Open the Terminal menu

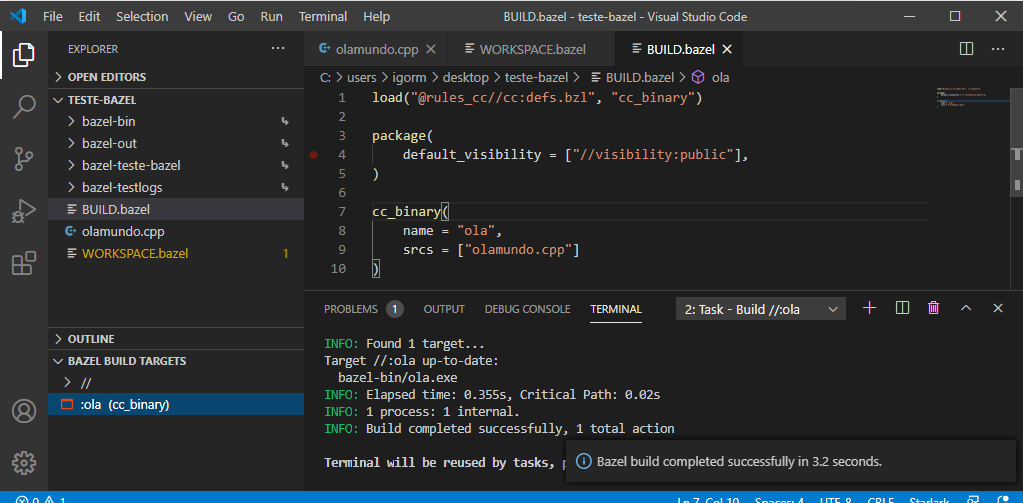click(322, 16)
